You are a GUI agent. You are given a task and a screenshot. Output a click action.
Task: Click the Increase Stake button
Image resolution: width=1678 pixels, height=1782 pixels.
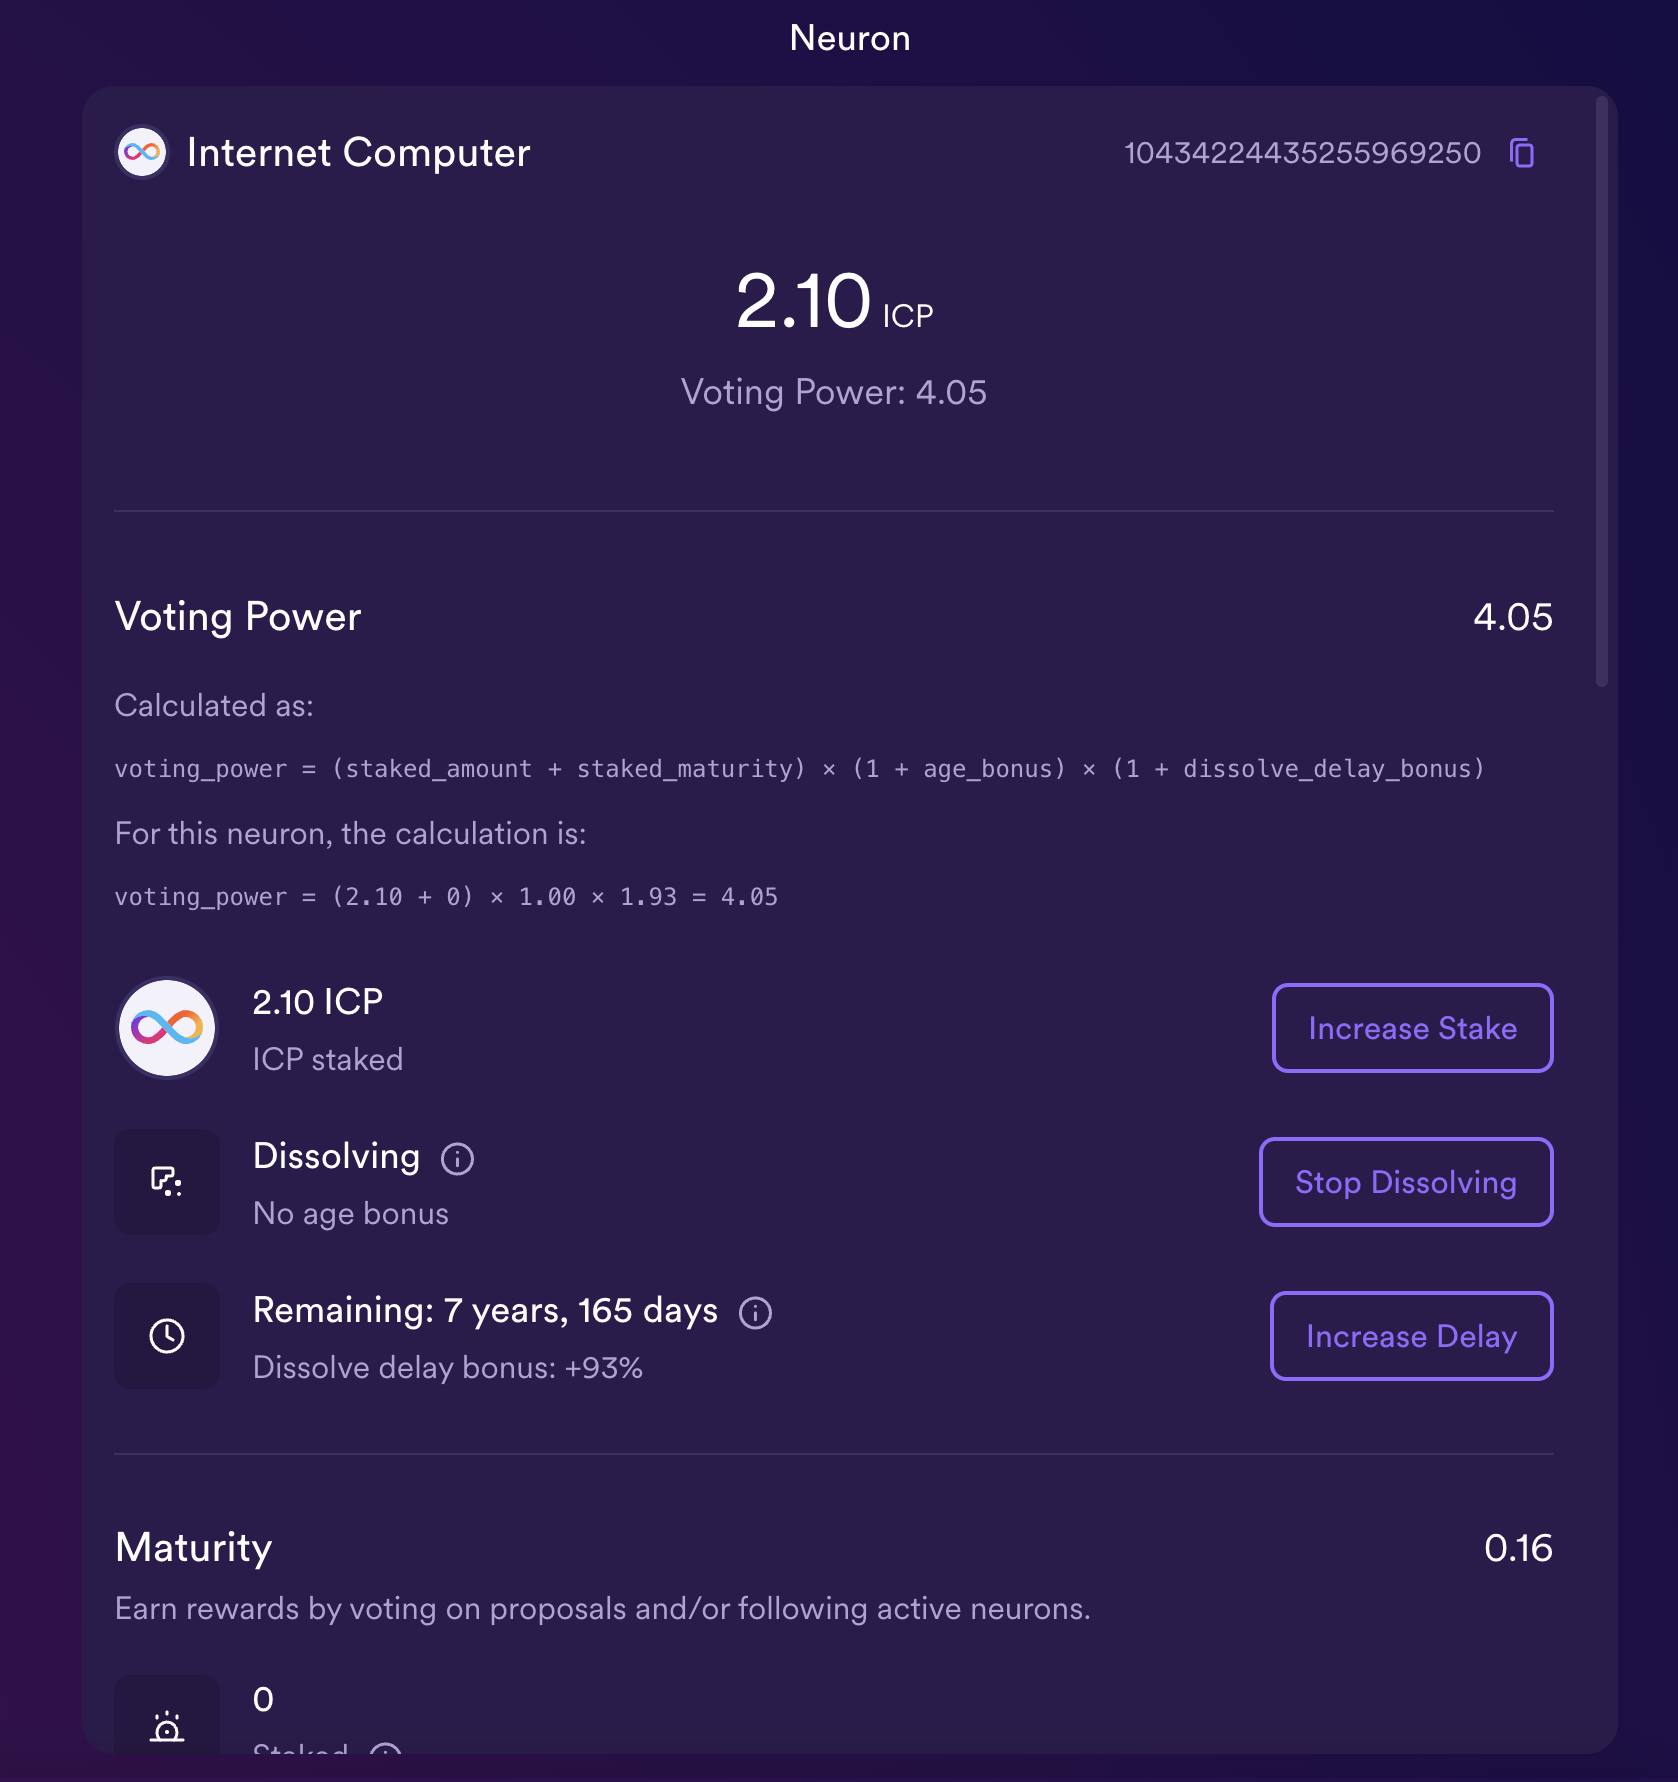point(1411,1028)
